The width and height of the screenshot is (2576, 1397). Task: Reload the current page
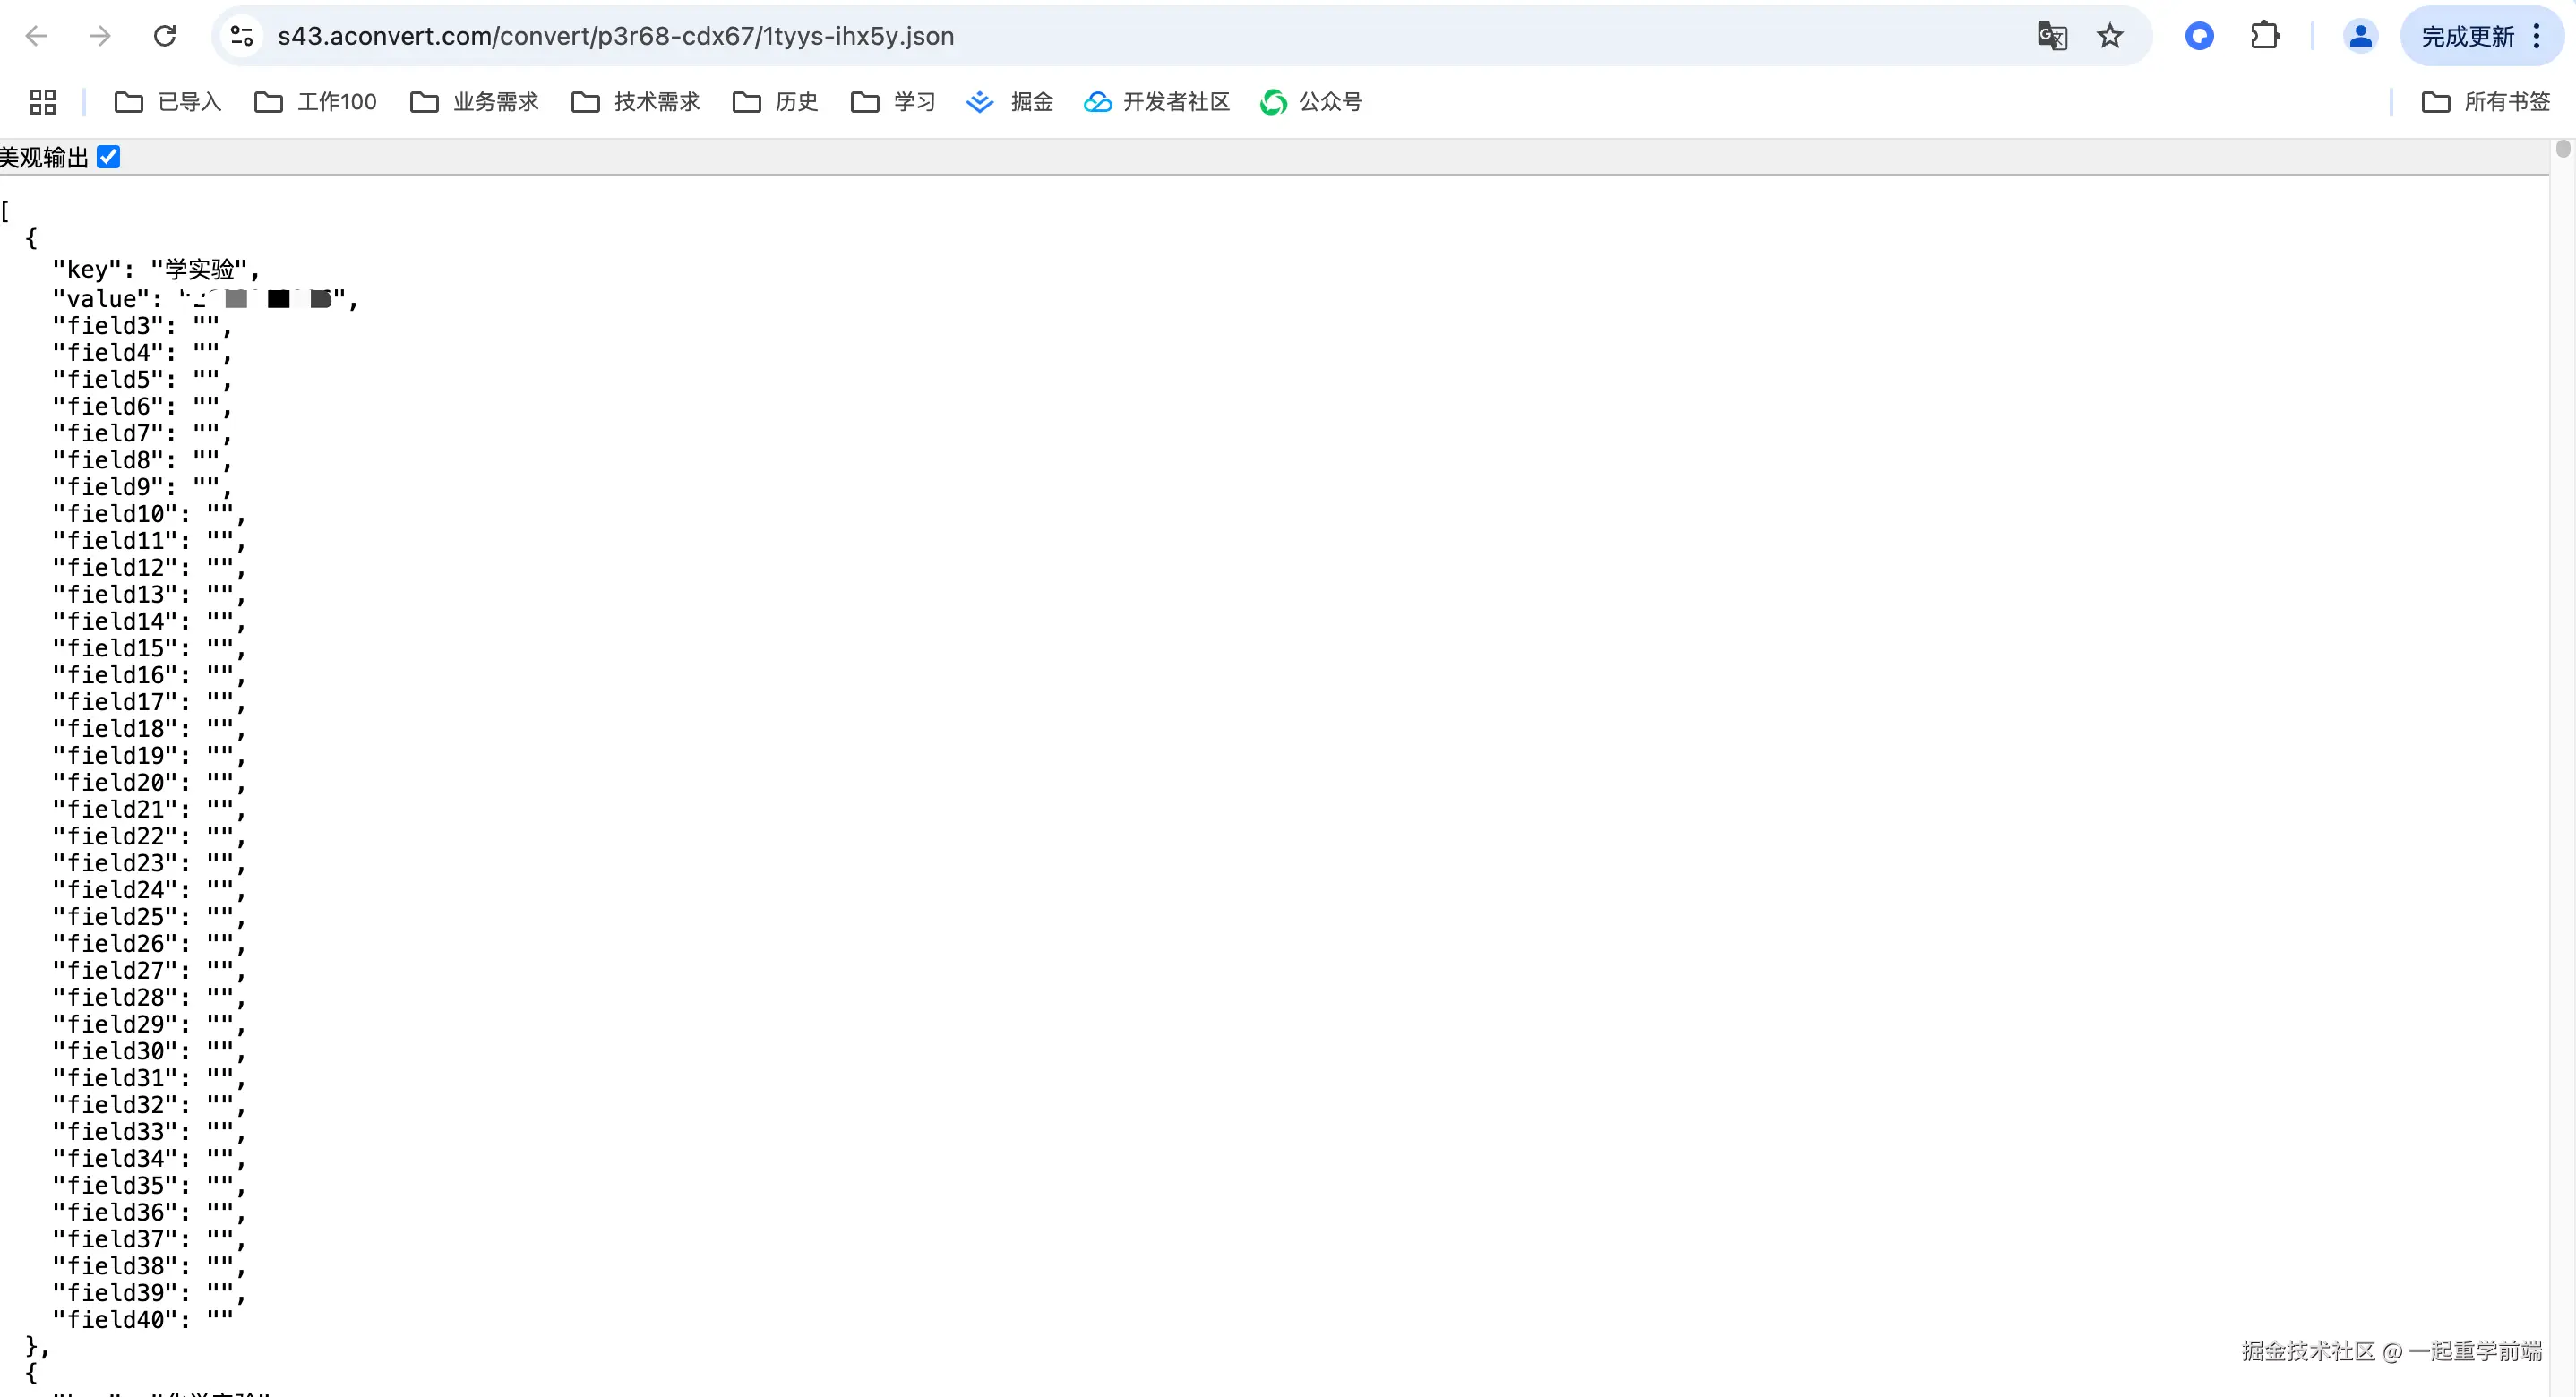(x=165, y=36)
